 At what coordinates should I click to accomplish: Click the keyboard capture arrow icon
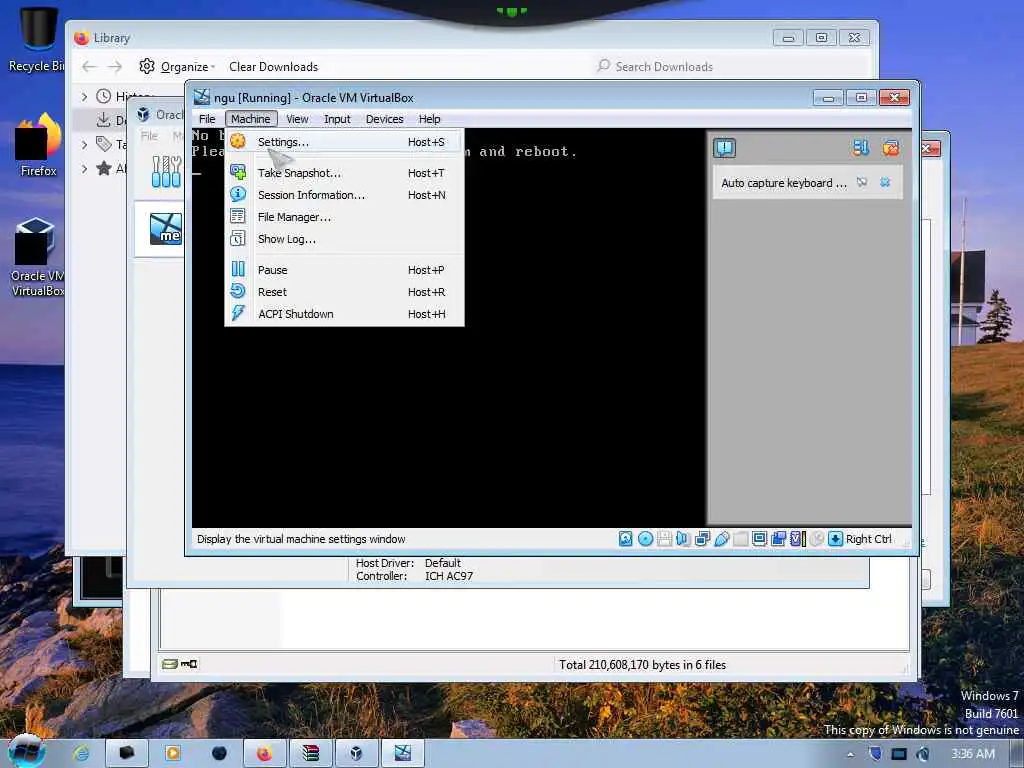click(x=835, y=539)
